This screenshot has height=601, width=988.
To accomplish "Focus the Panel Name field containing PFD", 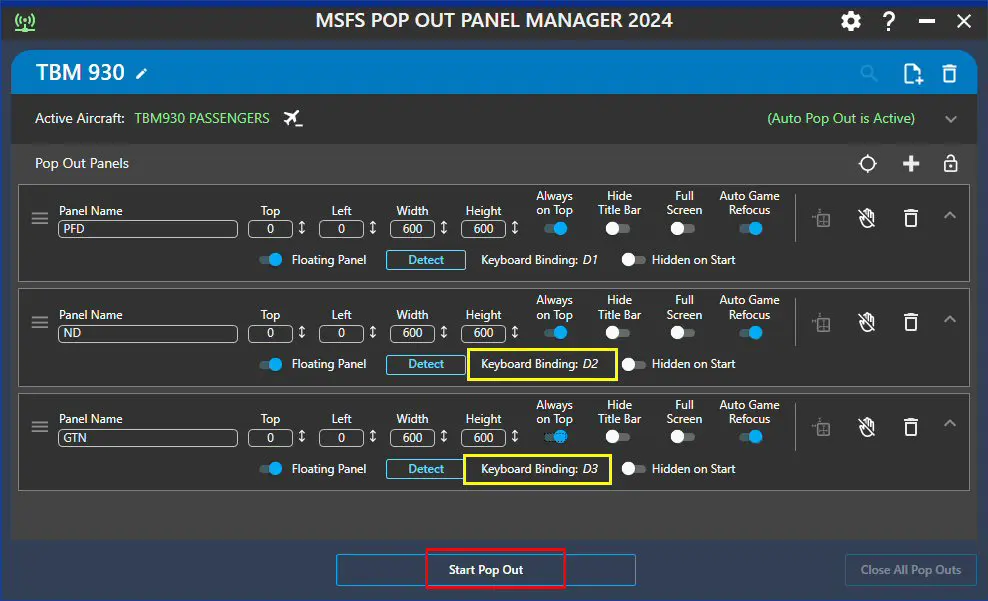I will [x=148, y=229].
